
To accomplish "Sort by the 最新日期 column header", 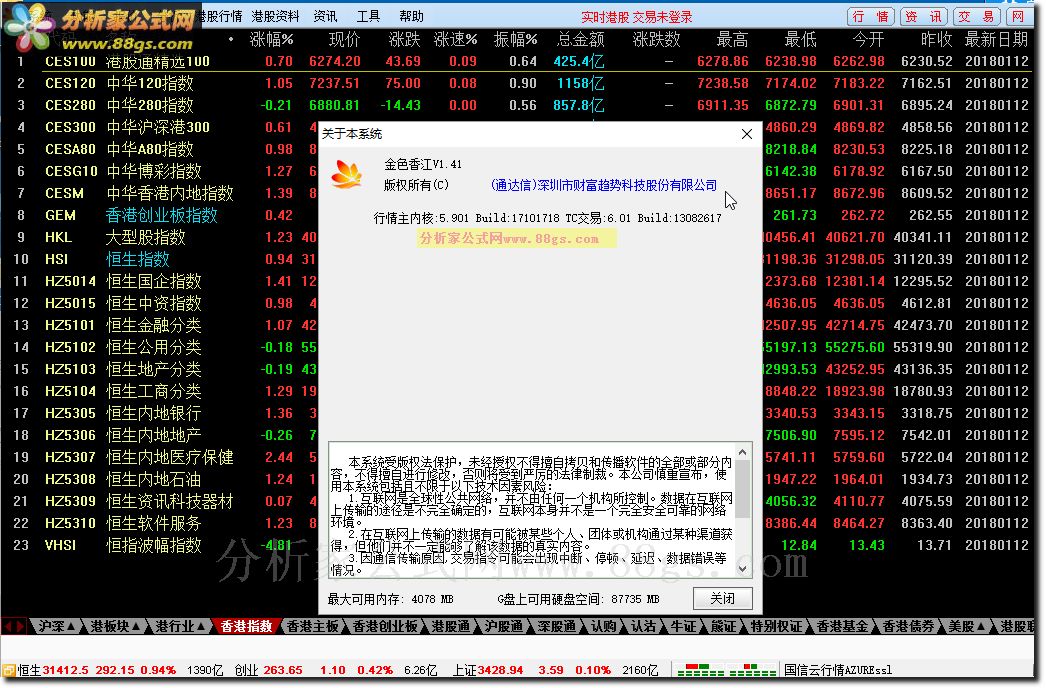I will pos(996,40).
